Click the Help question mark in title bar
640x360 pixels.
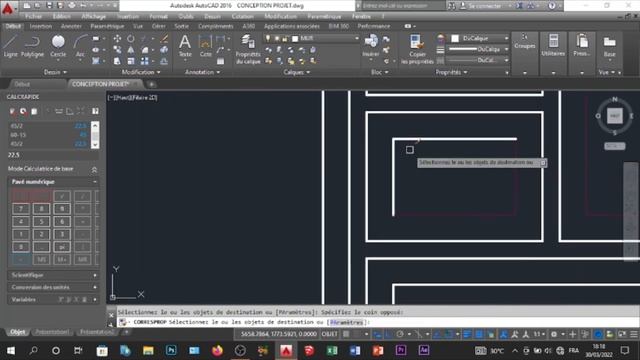click(x=552, y=6)
